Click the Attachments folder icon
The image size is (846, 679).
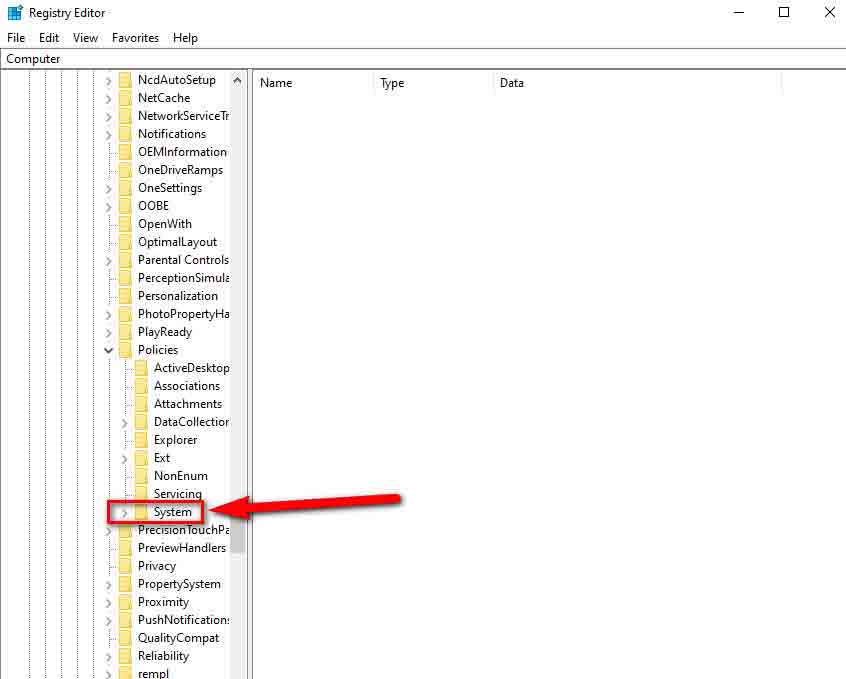pyautogui.click(x=141, y=404)
